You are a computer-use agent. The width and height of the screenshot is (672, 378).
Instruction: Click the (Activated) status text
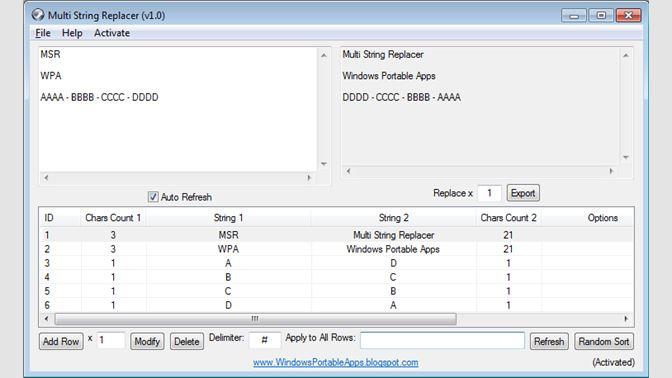tap(613, 363)
